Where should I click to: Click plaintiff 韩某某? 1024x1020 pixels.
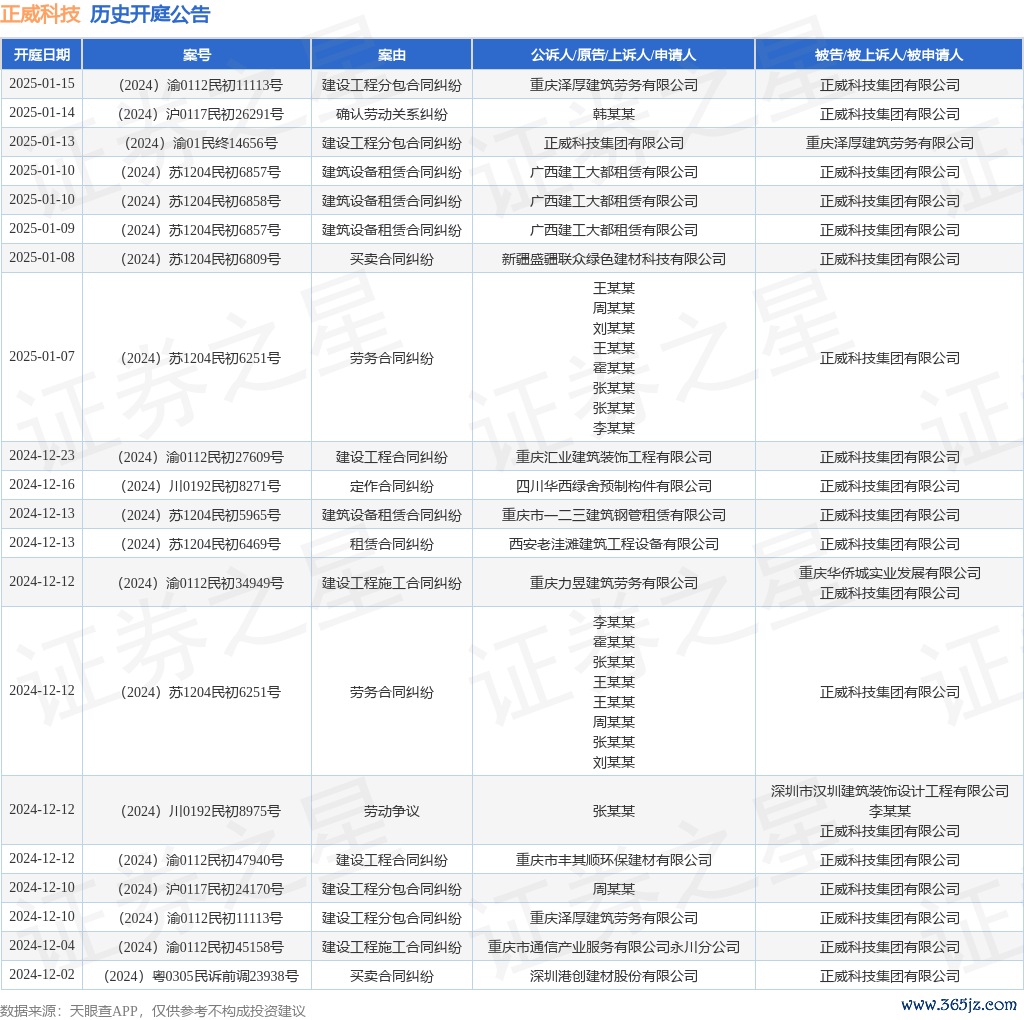[x=614, y=114]
